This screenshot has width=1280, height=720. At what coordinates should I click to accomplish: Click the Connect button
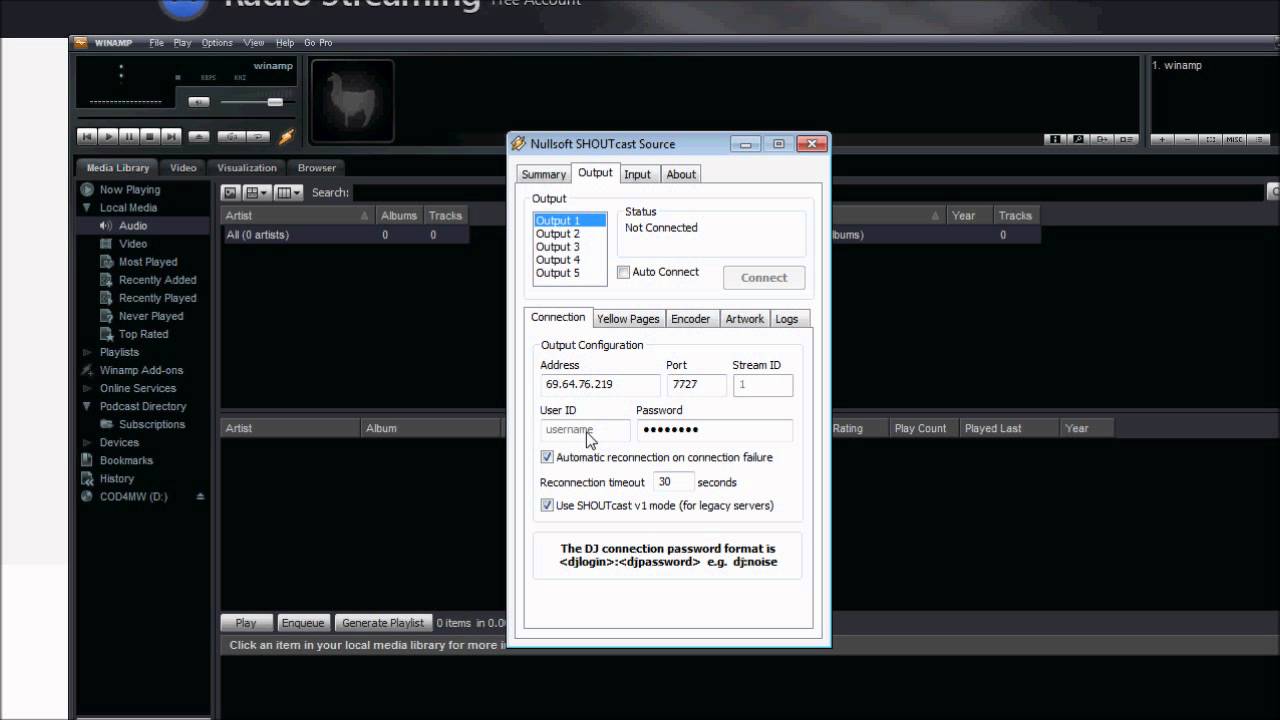[764, 278]
